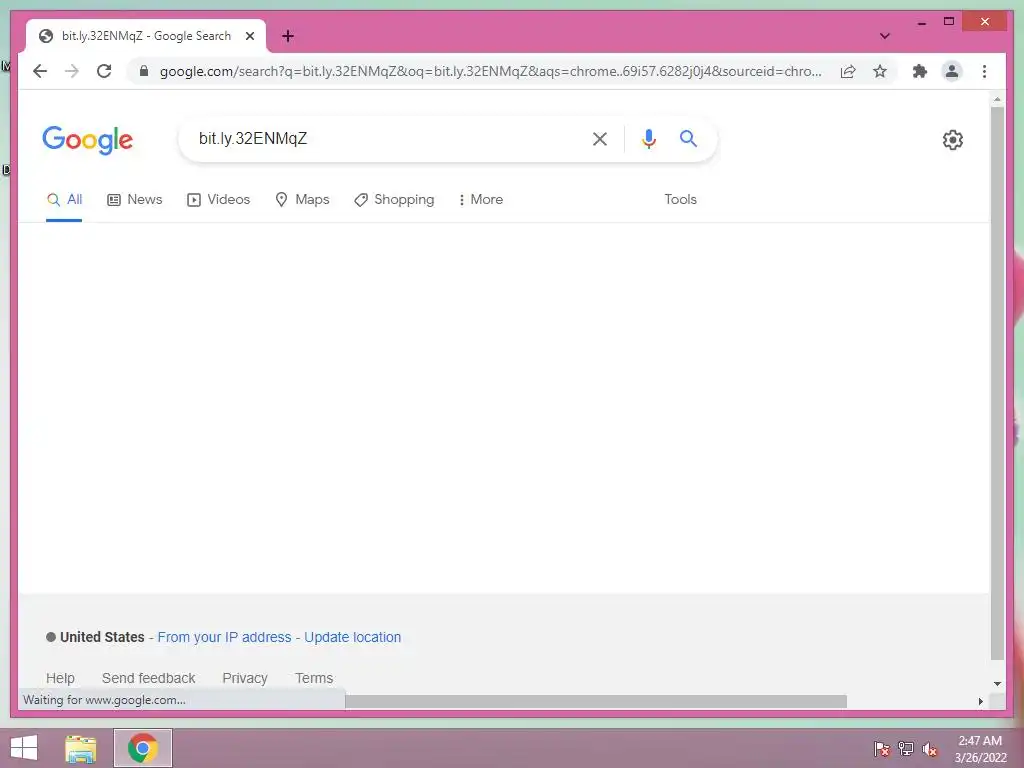Image resolution: width=1024 pixels, height=768 pixels.
Task: Open 'From your IP address' link
Action: pos(224,637)
